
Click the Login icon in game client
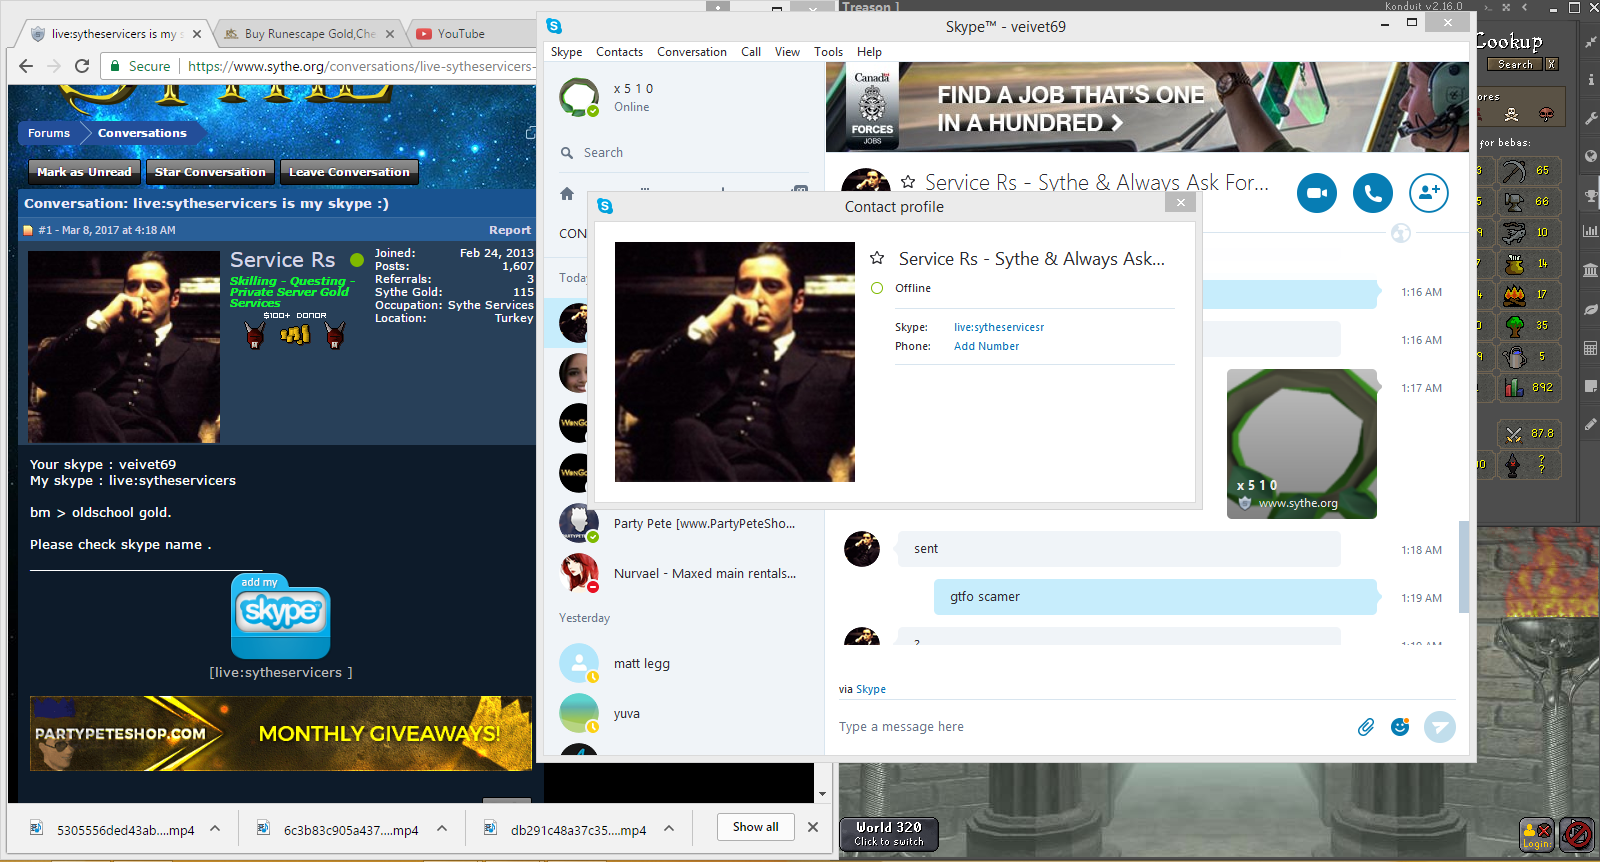[1536, 835]
